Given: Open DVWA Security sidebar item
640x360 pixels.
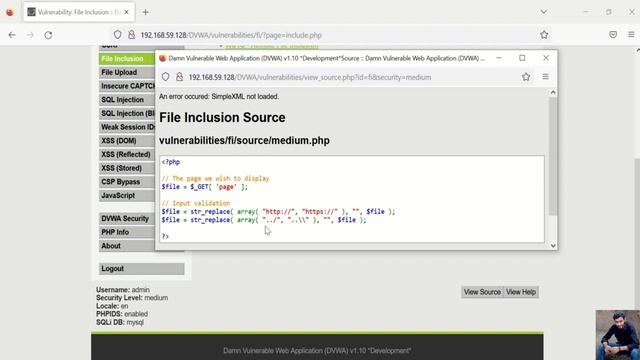Looking at the screenshot, I should [127, 218].
